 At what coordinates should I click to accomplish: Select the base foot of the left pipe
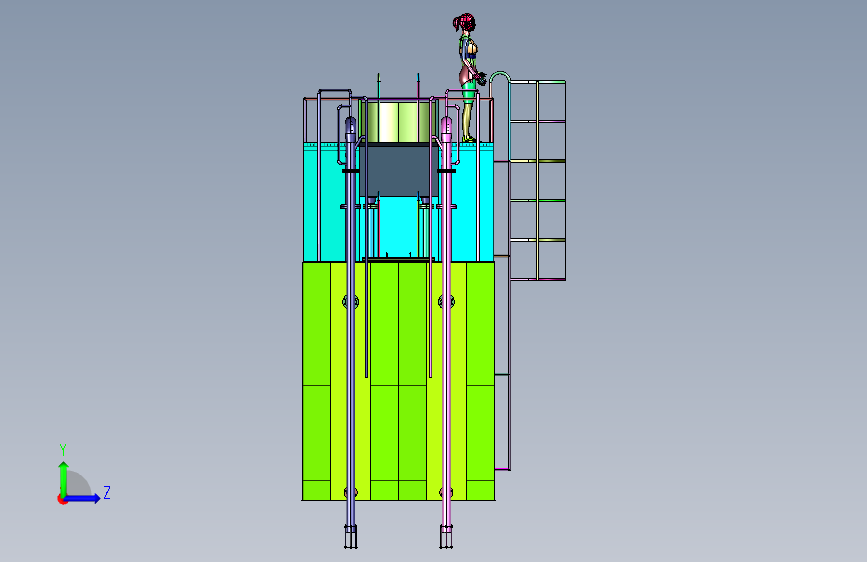pos(351,537)
